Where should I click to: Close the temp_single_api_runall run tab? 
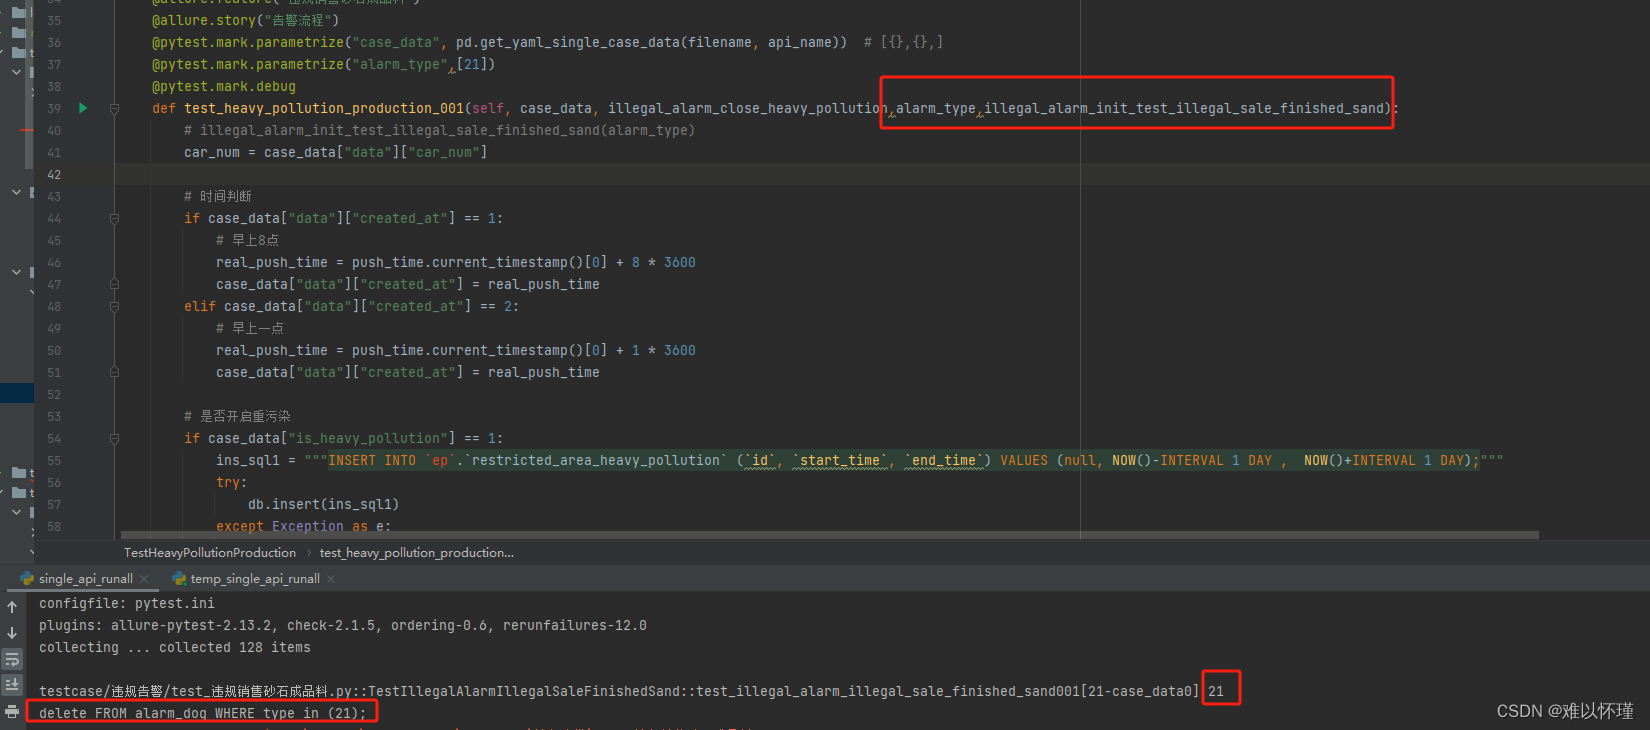tap(331, 579)
